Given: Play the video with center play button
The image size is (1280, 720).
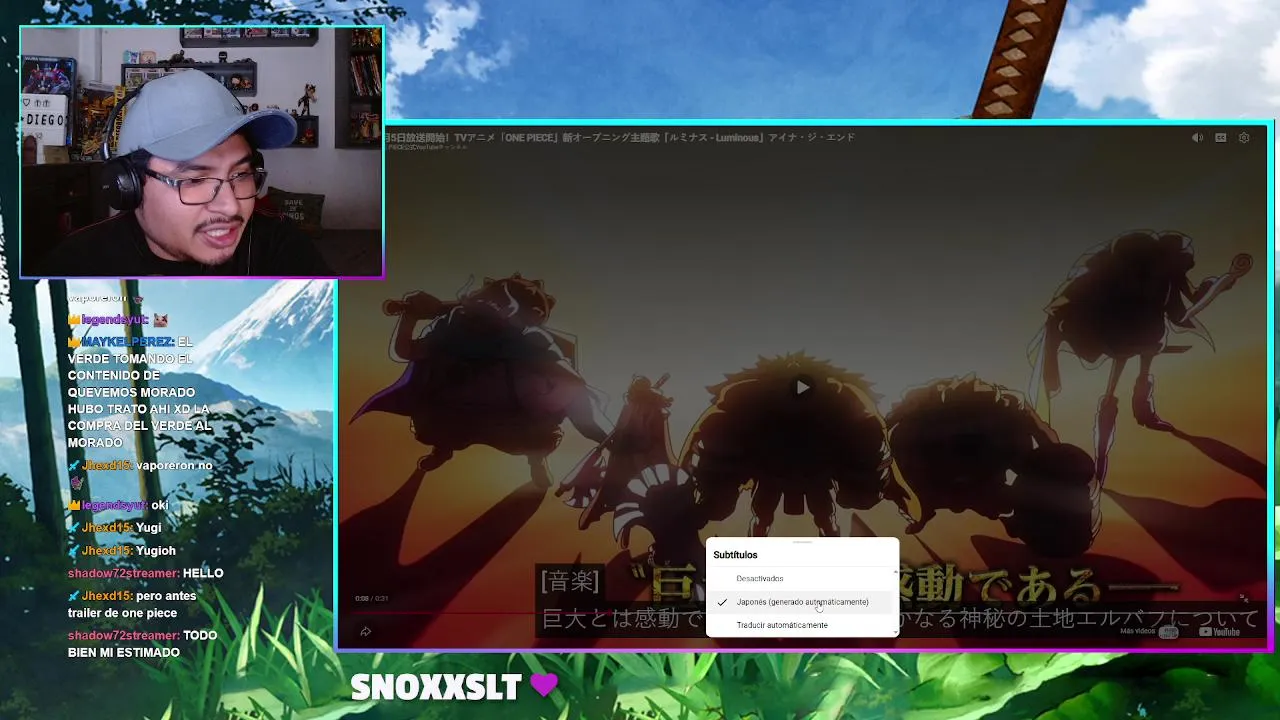Looking at the screenshot, I should tap(802, 387).
